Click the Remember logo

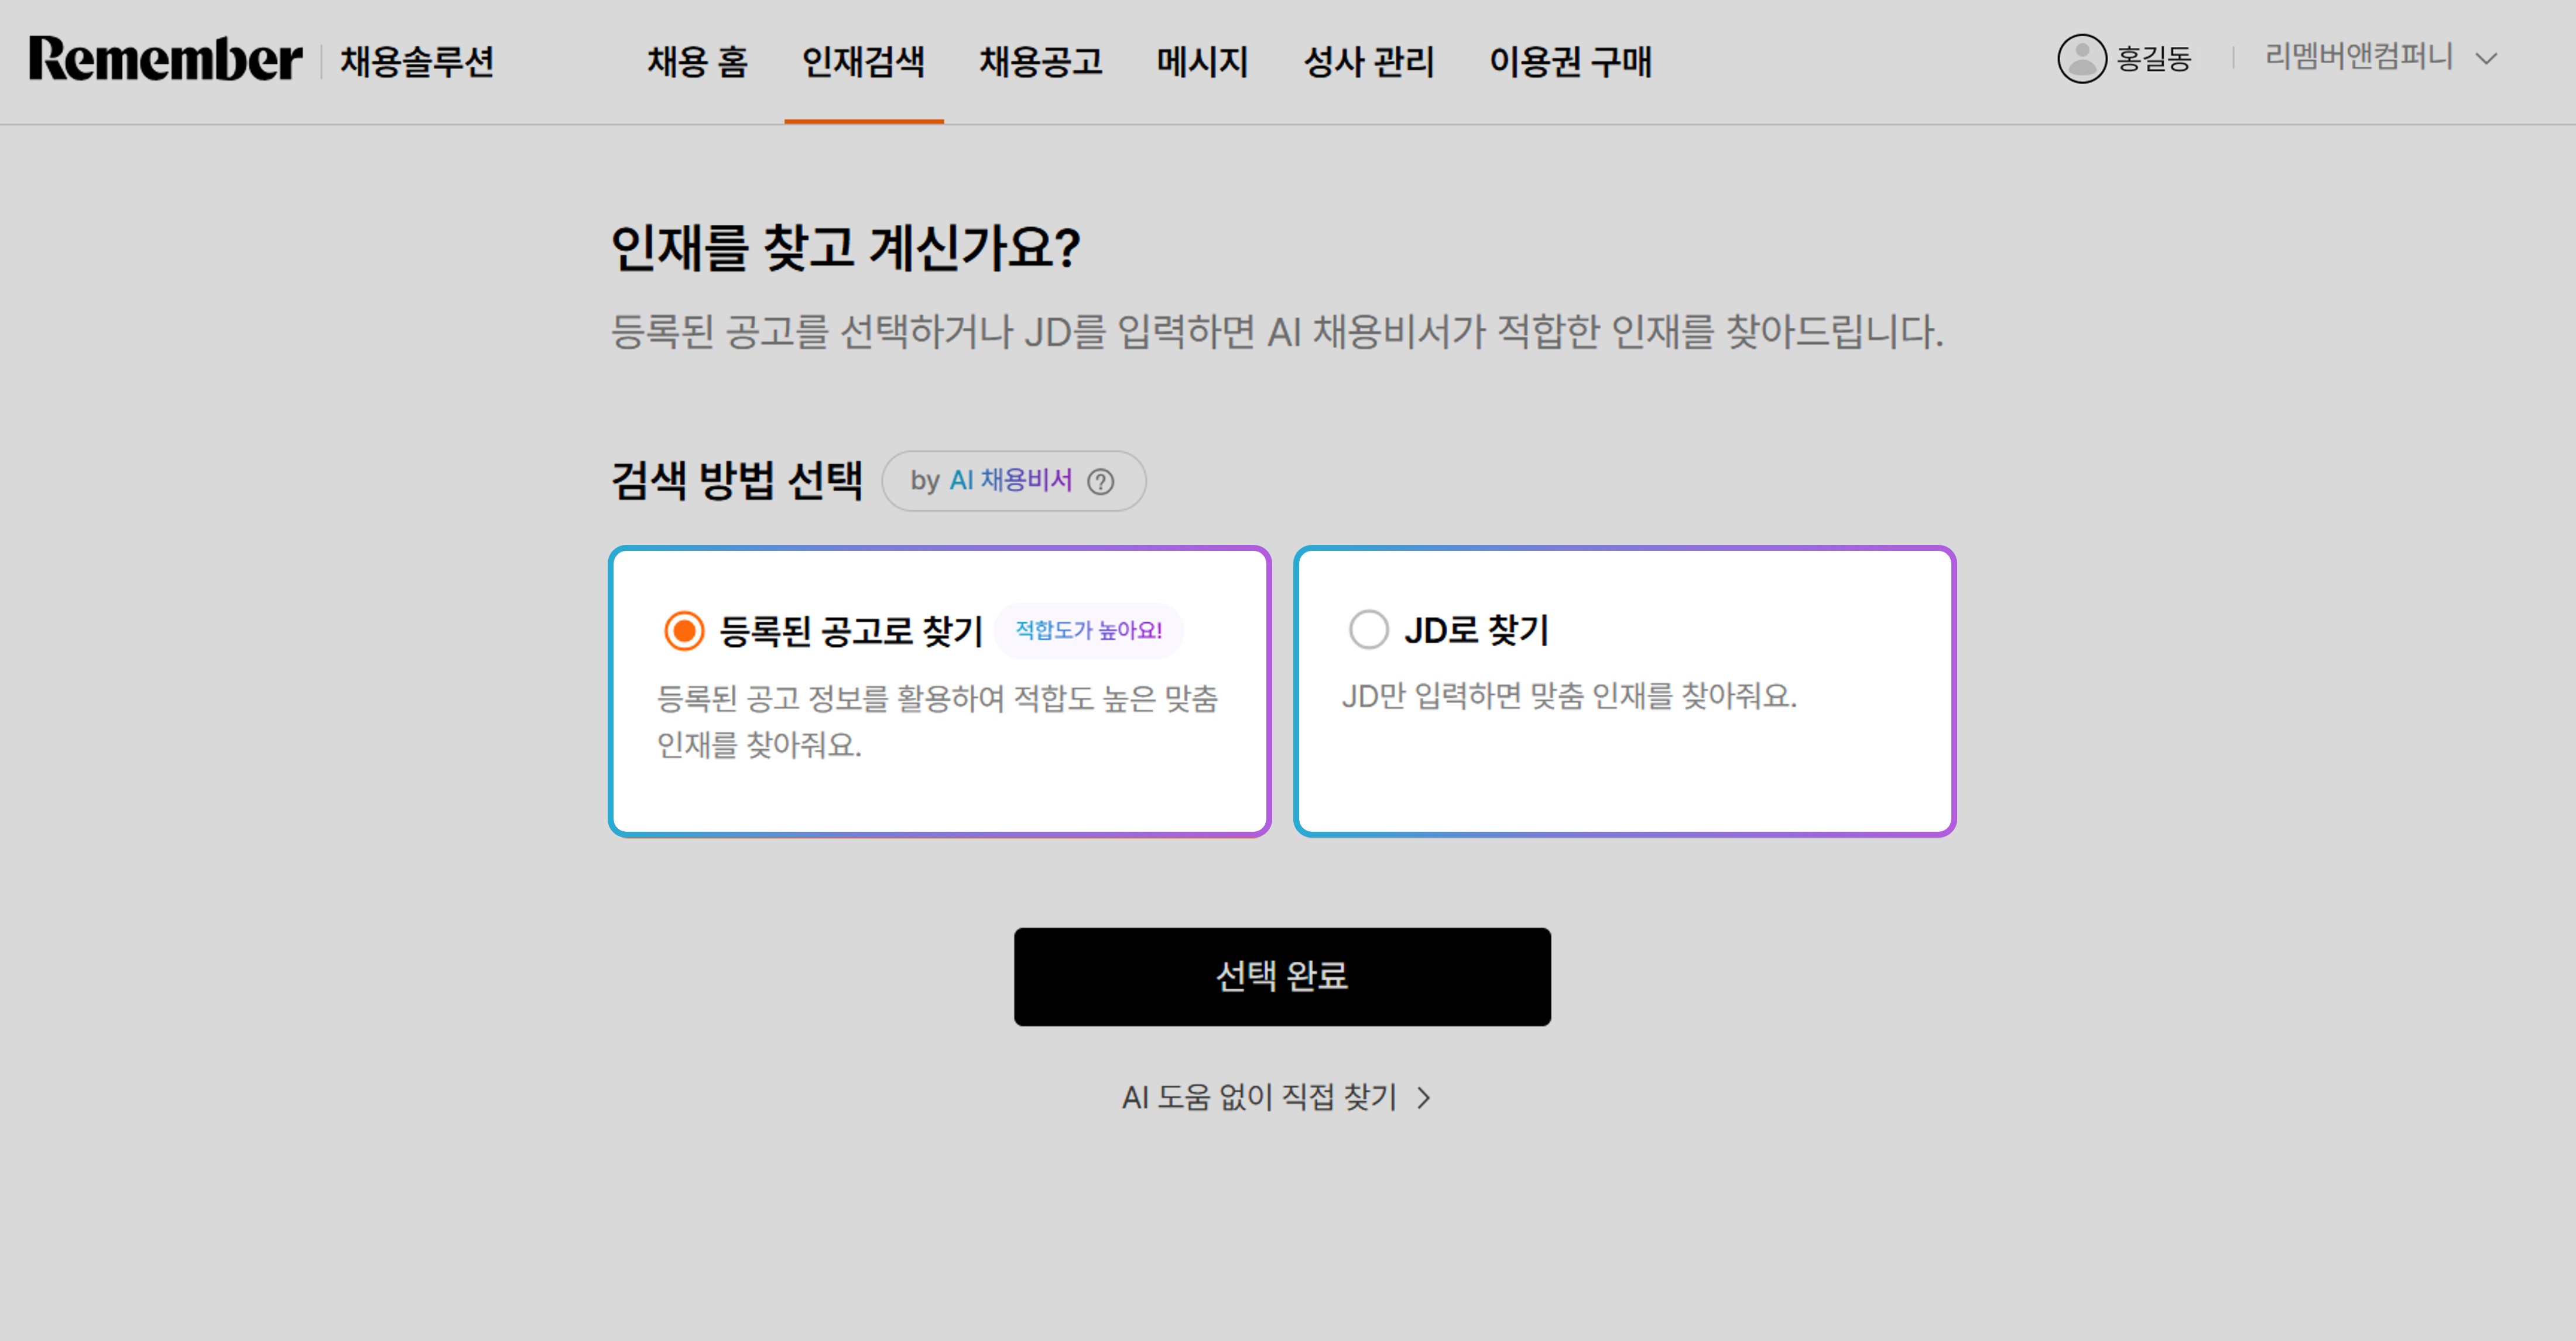(165, 59)
